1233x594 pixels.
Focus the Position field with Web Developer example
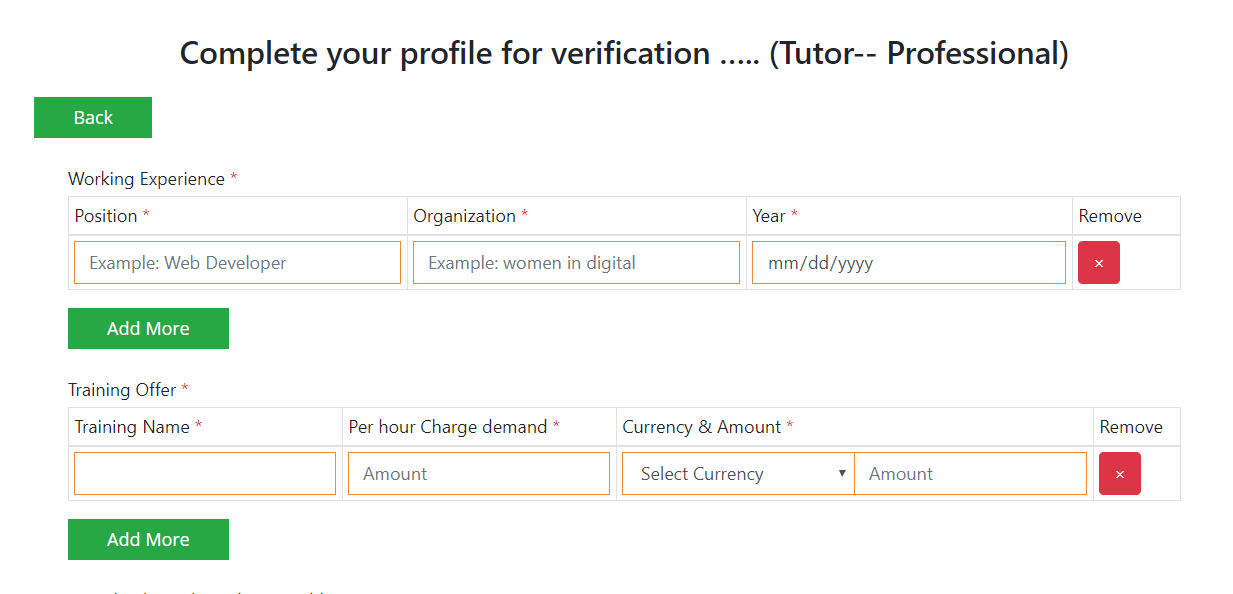tap(237, 263)
